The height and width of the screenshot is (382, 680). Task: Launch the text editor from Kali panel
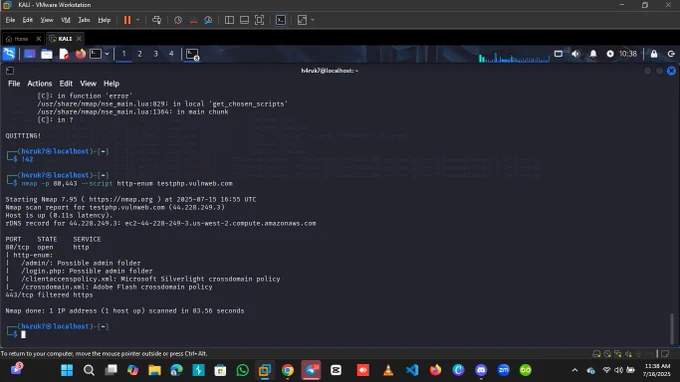(x=64, y=54)
